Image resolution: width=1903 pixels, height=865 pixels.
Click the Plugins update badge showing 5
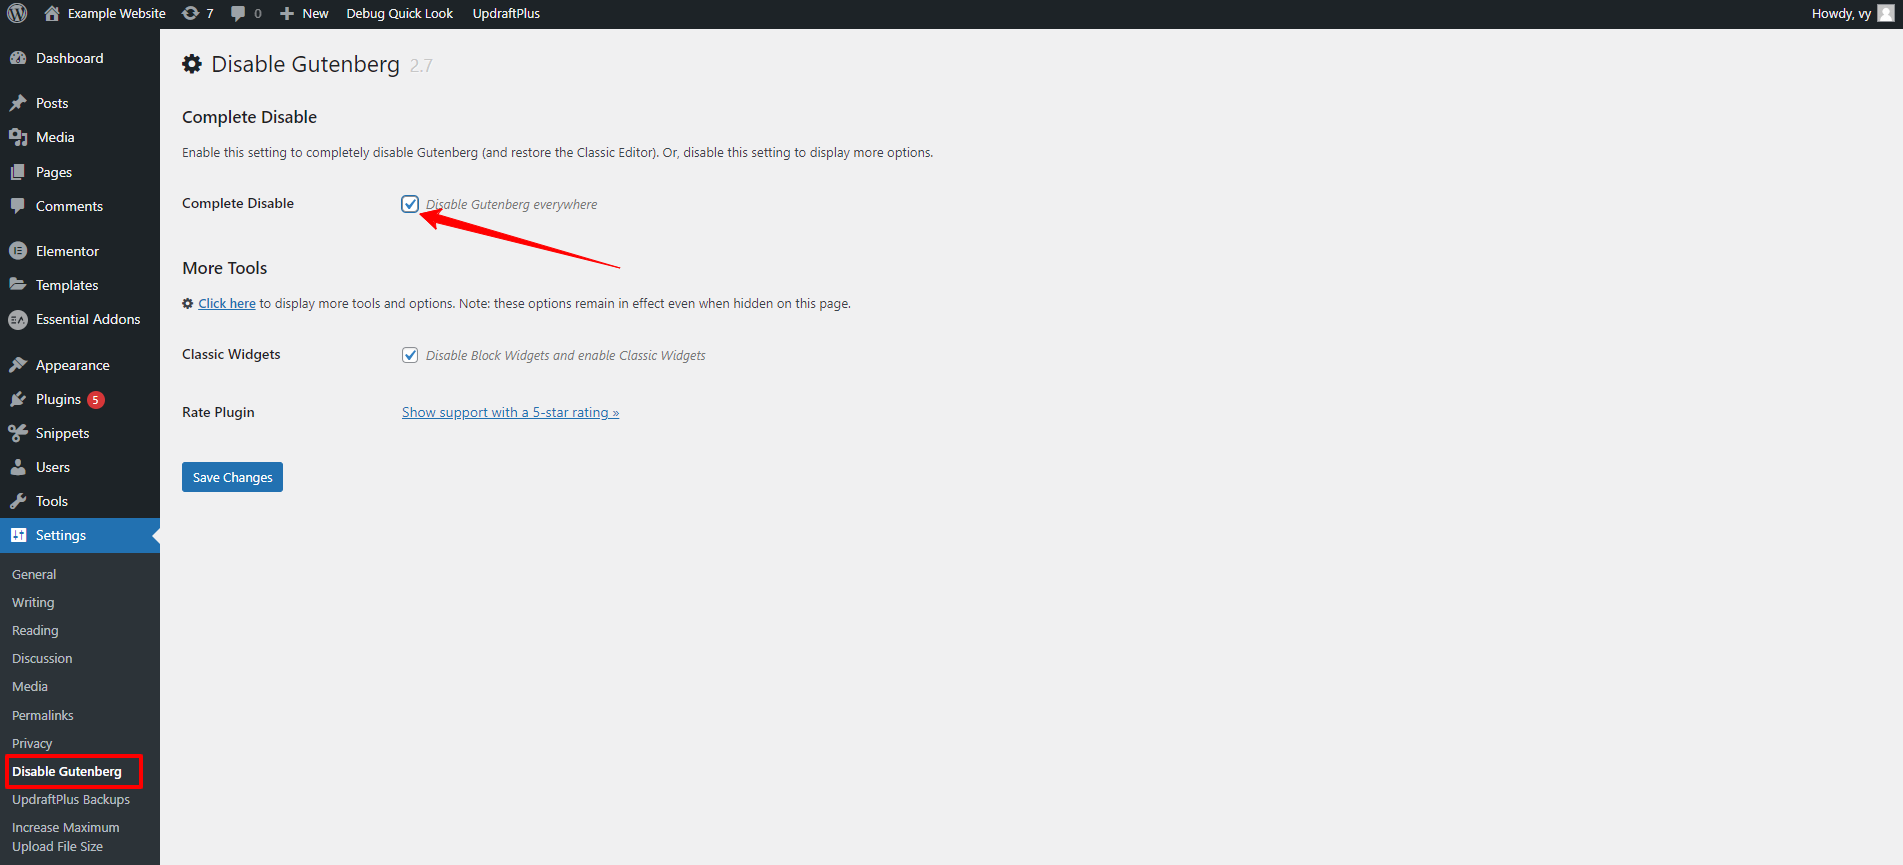tap(96, 400)
